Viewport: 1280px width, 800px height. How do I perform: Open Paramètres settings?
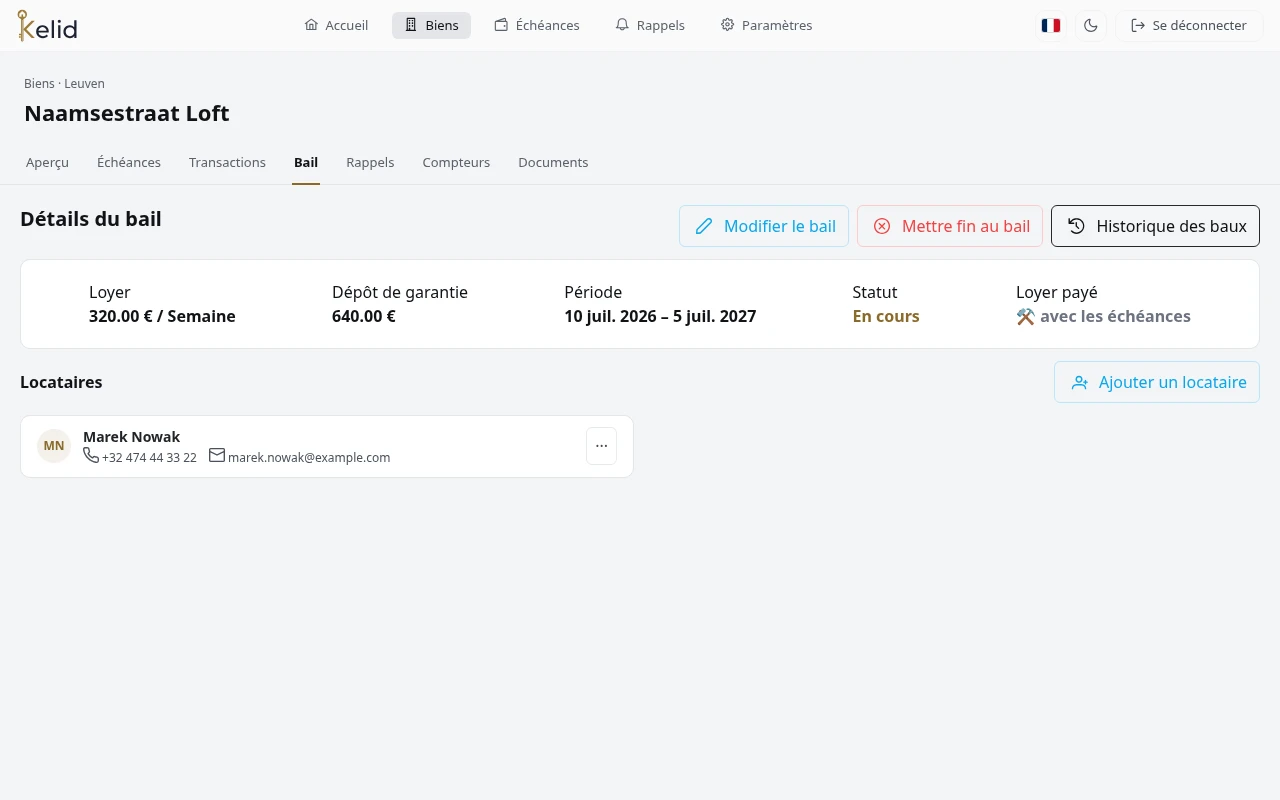[766, 25]
